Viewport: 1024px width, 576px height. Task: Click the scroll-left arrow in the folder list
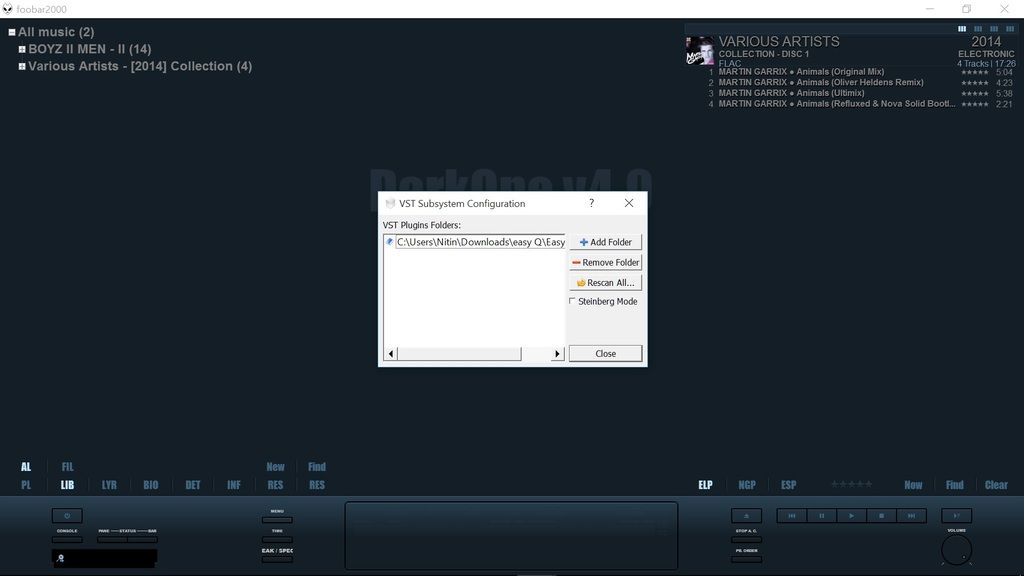tap(391, 354)
